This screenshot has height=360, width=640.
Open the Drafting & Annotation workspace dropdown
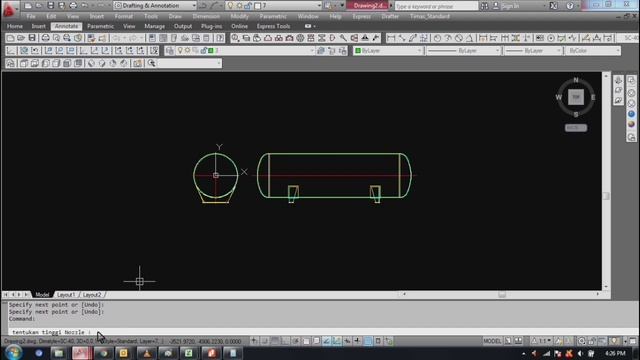155,6
